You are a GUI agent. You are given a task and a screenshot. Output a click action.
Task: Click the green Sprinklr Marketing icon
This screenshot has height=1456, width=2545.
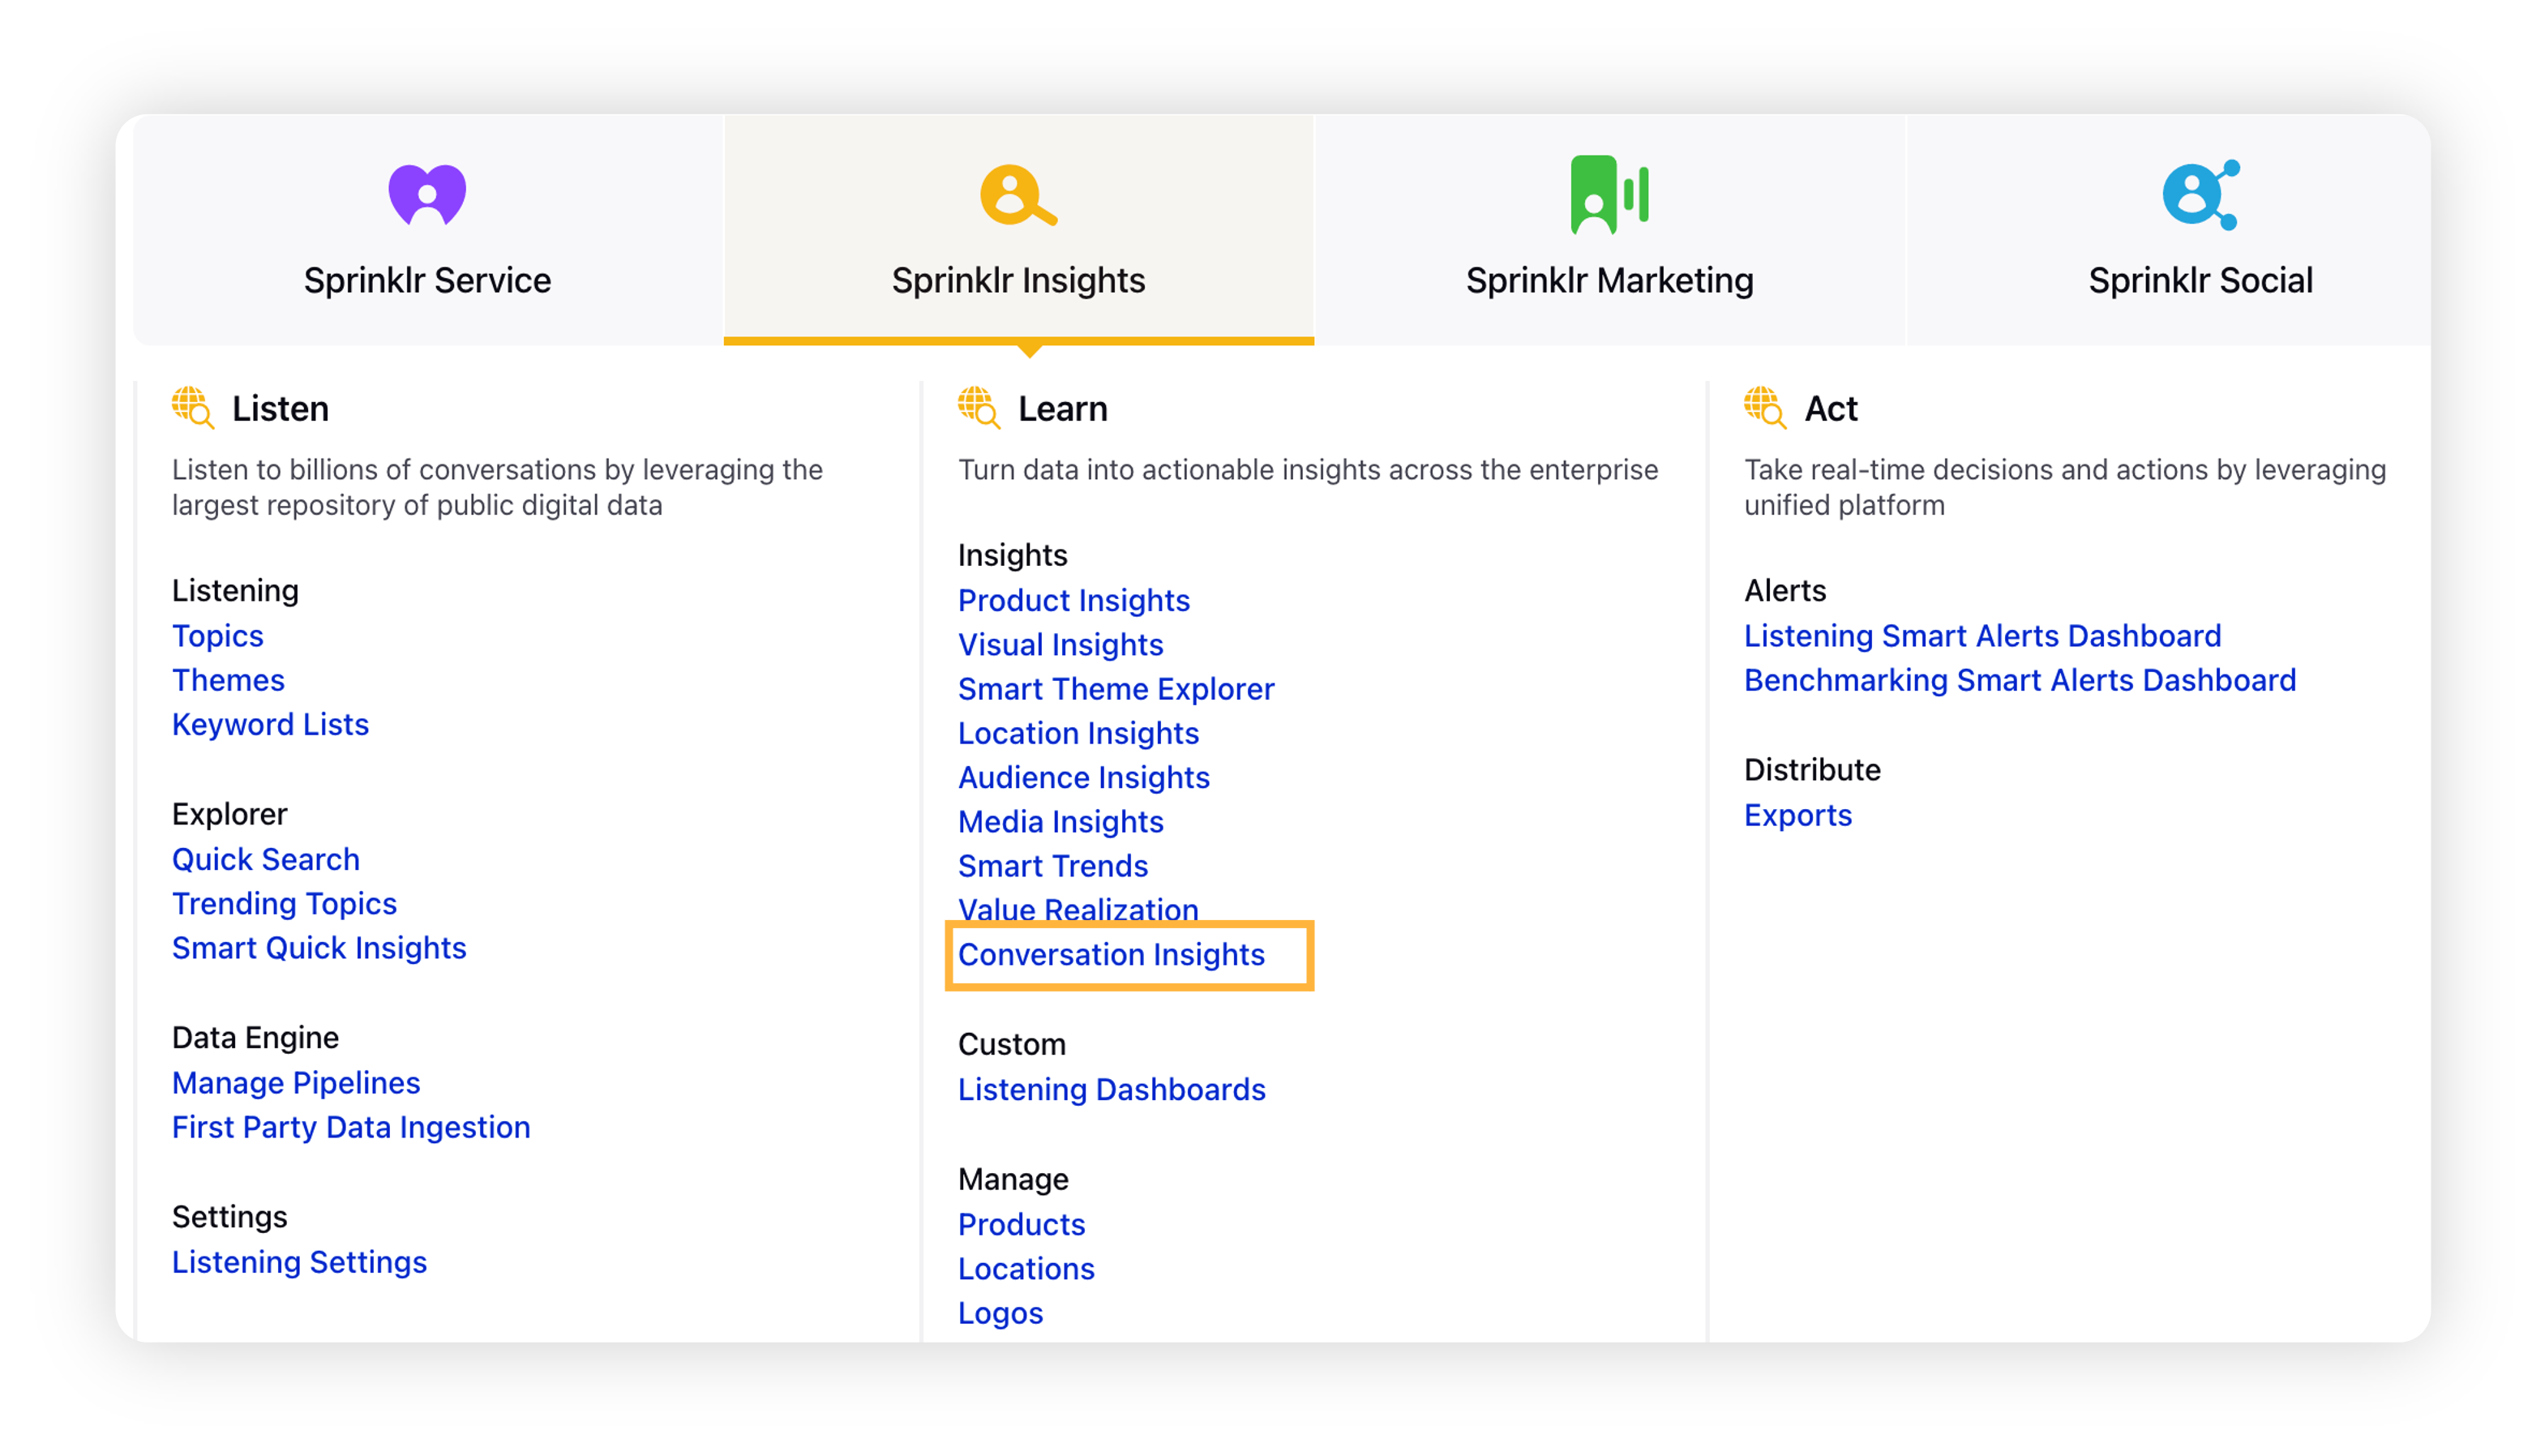pos(1609,195)
